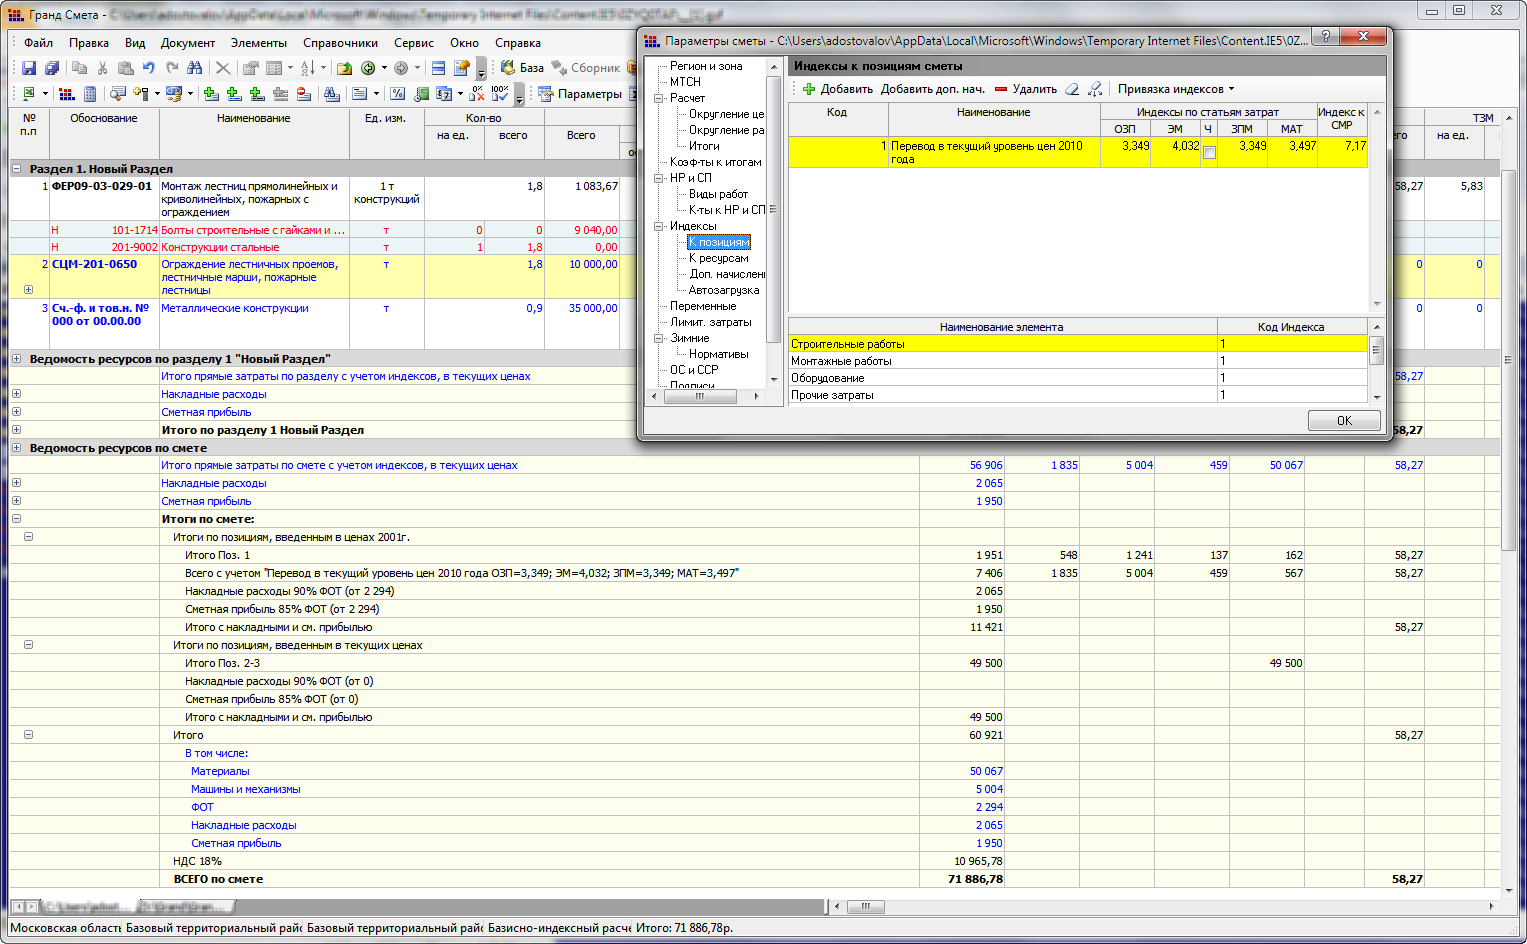Click the Save floppy disk icon

(x=29, y=68)
